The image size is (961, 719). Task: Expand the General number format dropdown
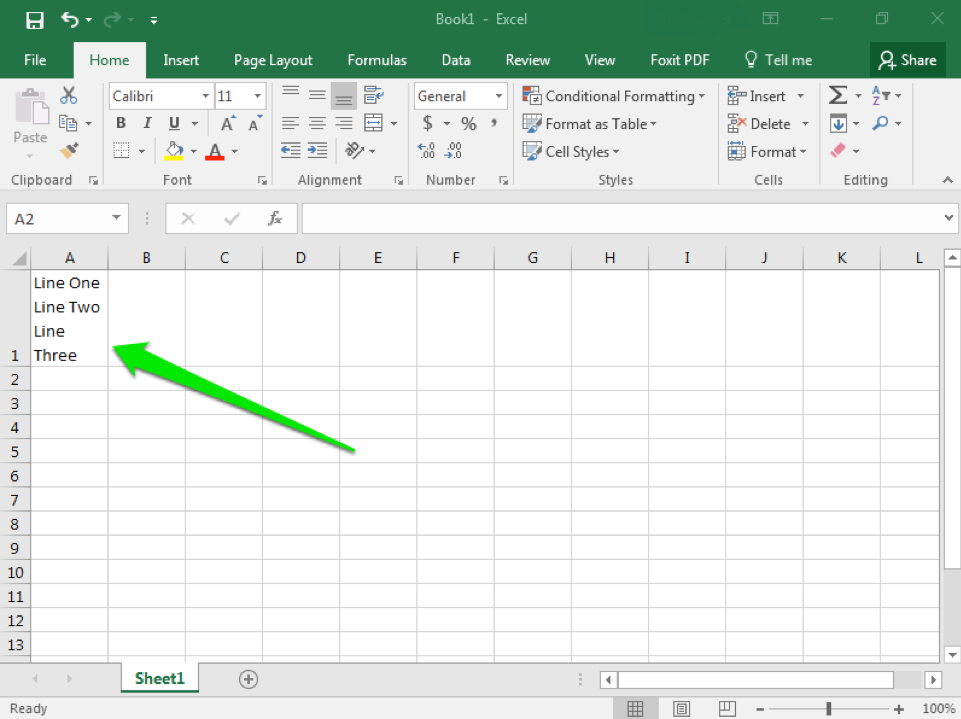(498, 96)
